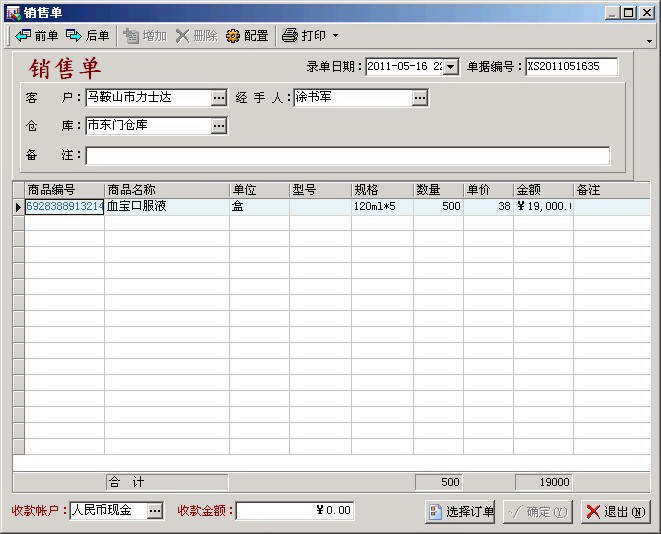Click into 收款帐户 field 人民币现金

(x=109, y=511)
